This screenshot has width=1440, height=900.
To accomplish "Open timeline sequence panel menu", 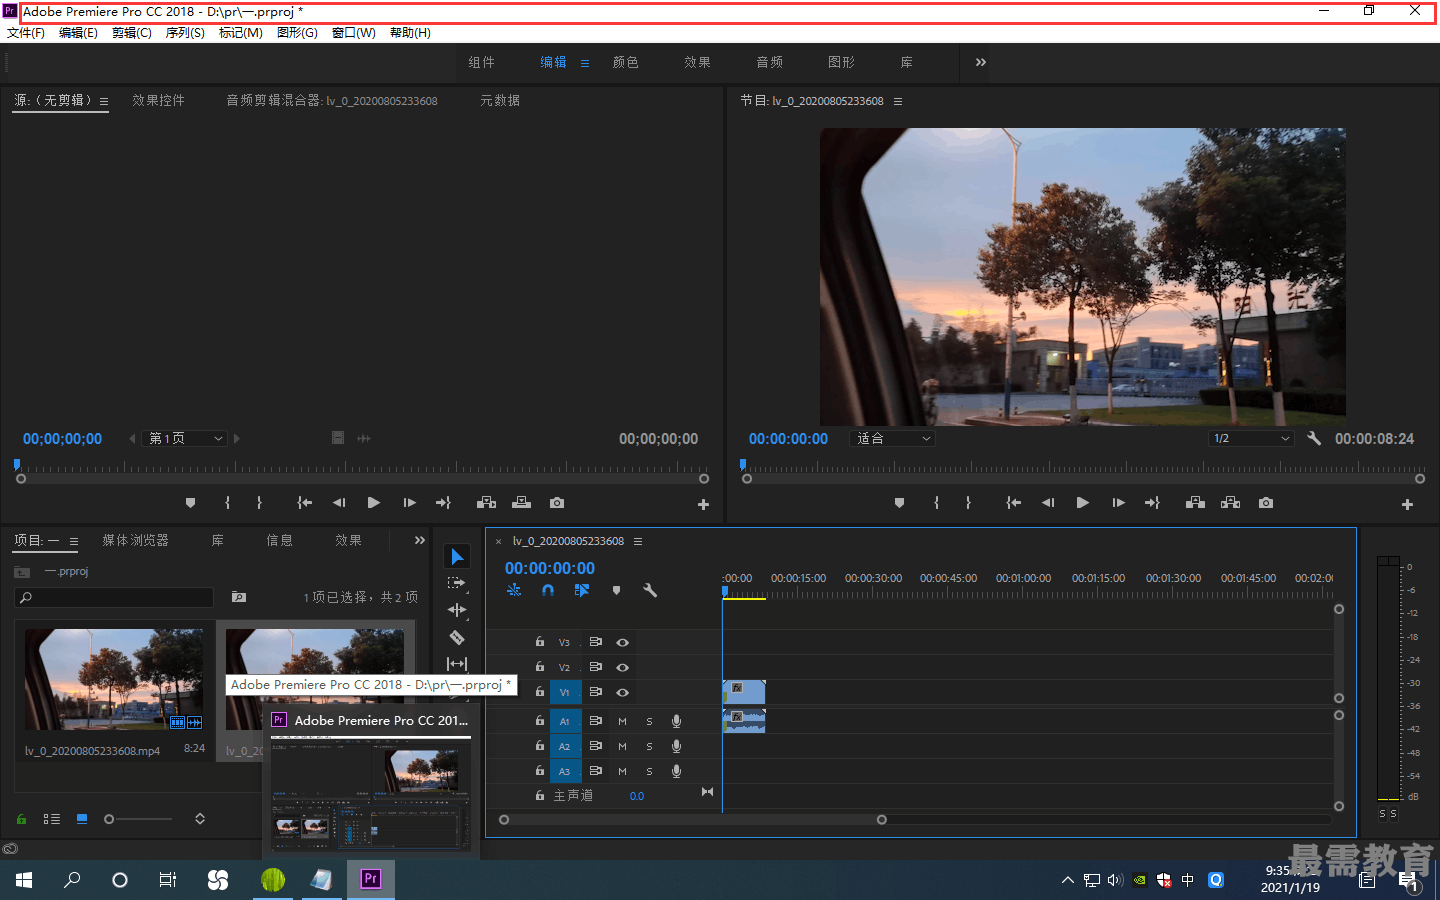I will pyautogui.click(x=638, y=541).
